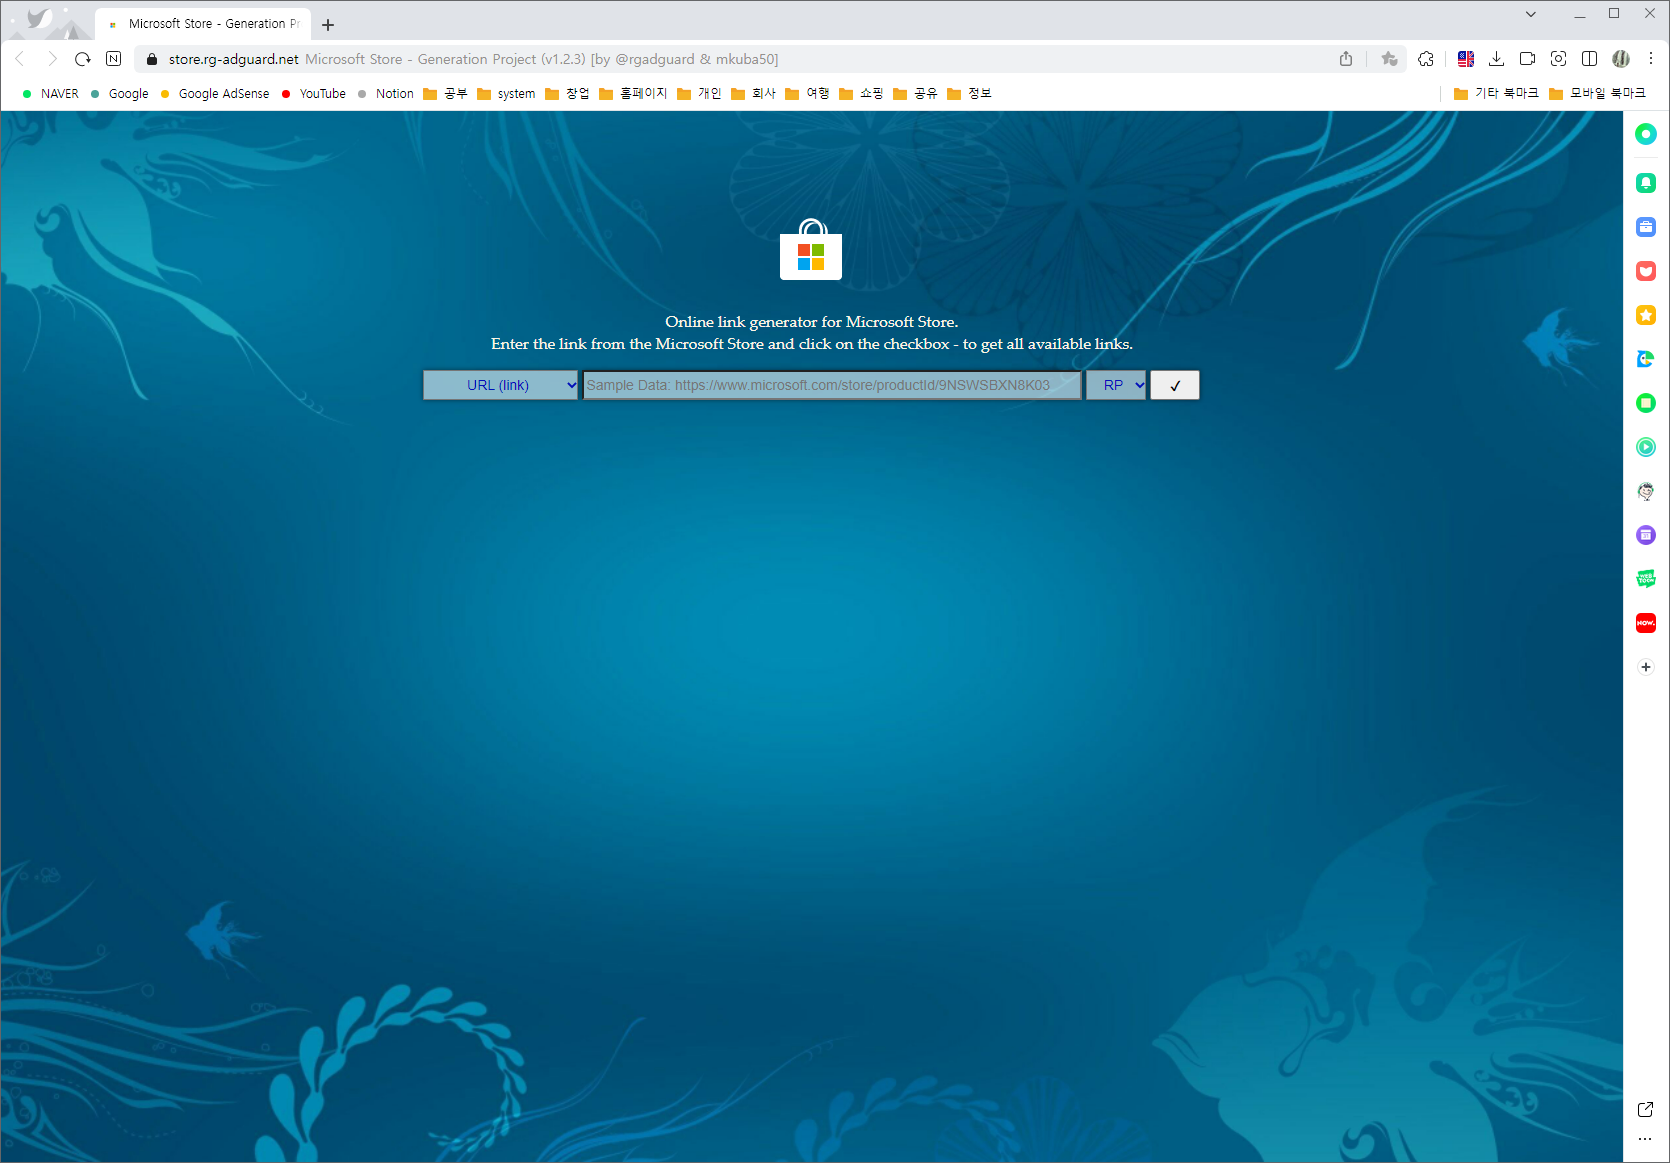Open the Naver N home icon
The width and height of the screenshot is (1670, 1163).
[114, 59]
